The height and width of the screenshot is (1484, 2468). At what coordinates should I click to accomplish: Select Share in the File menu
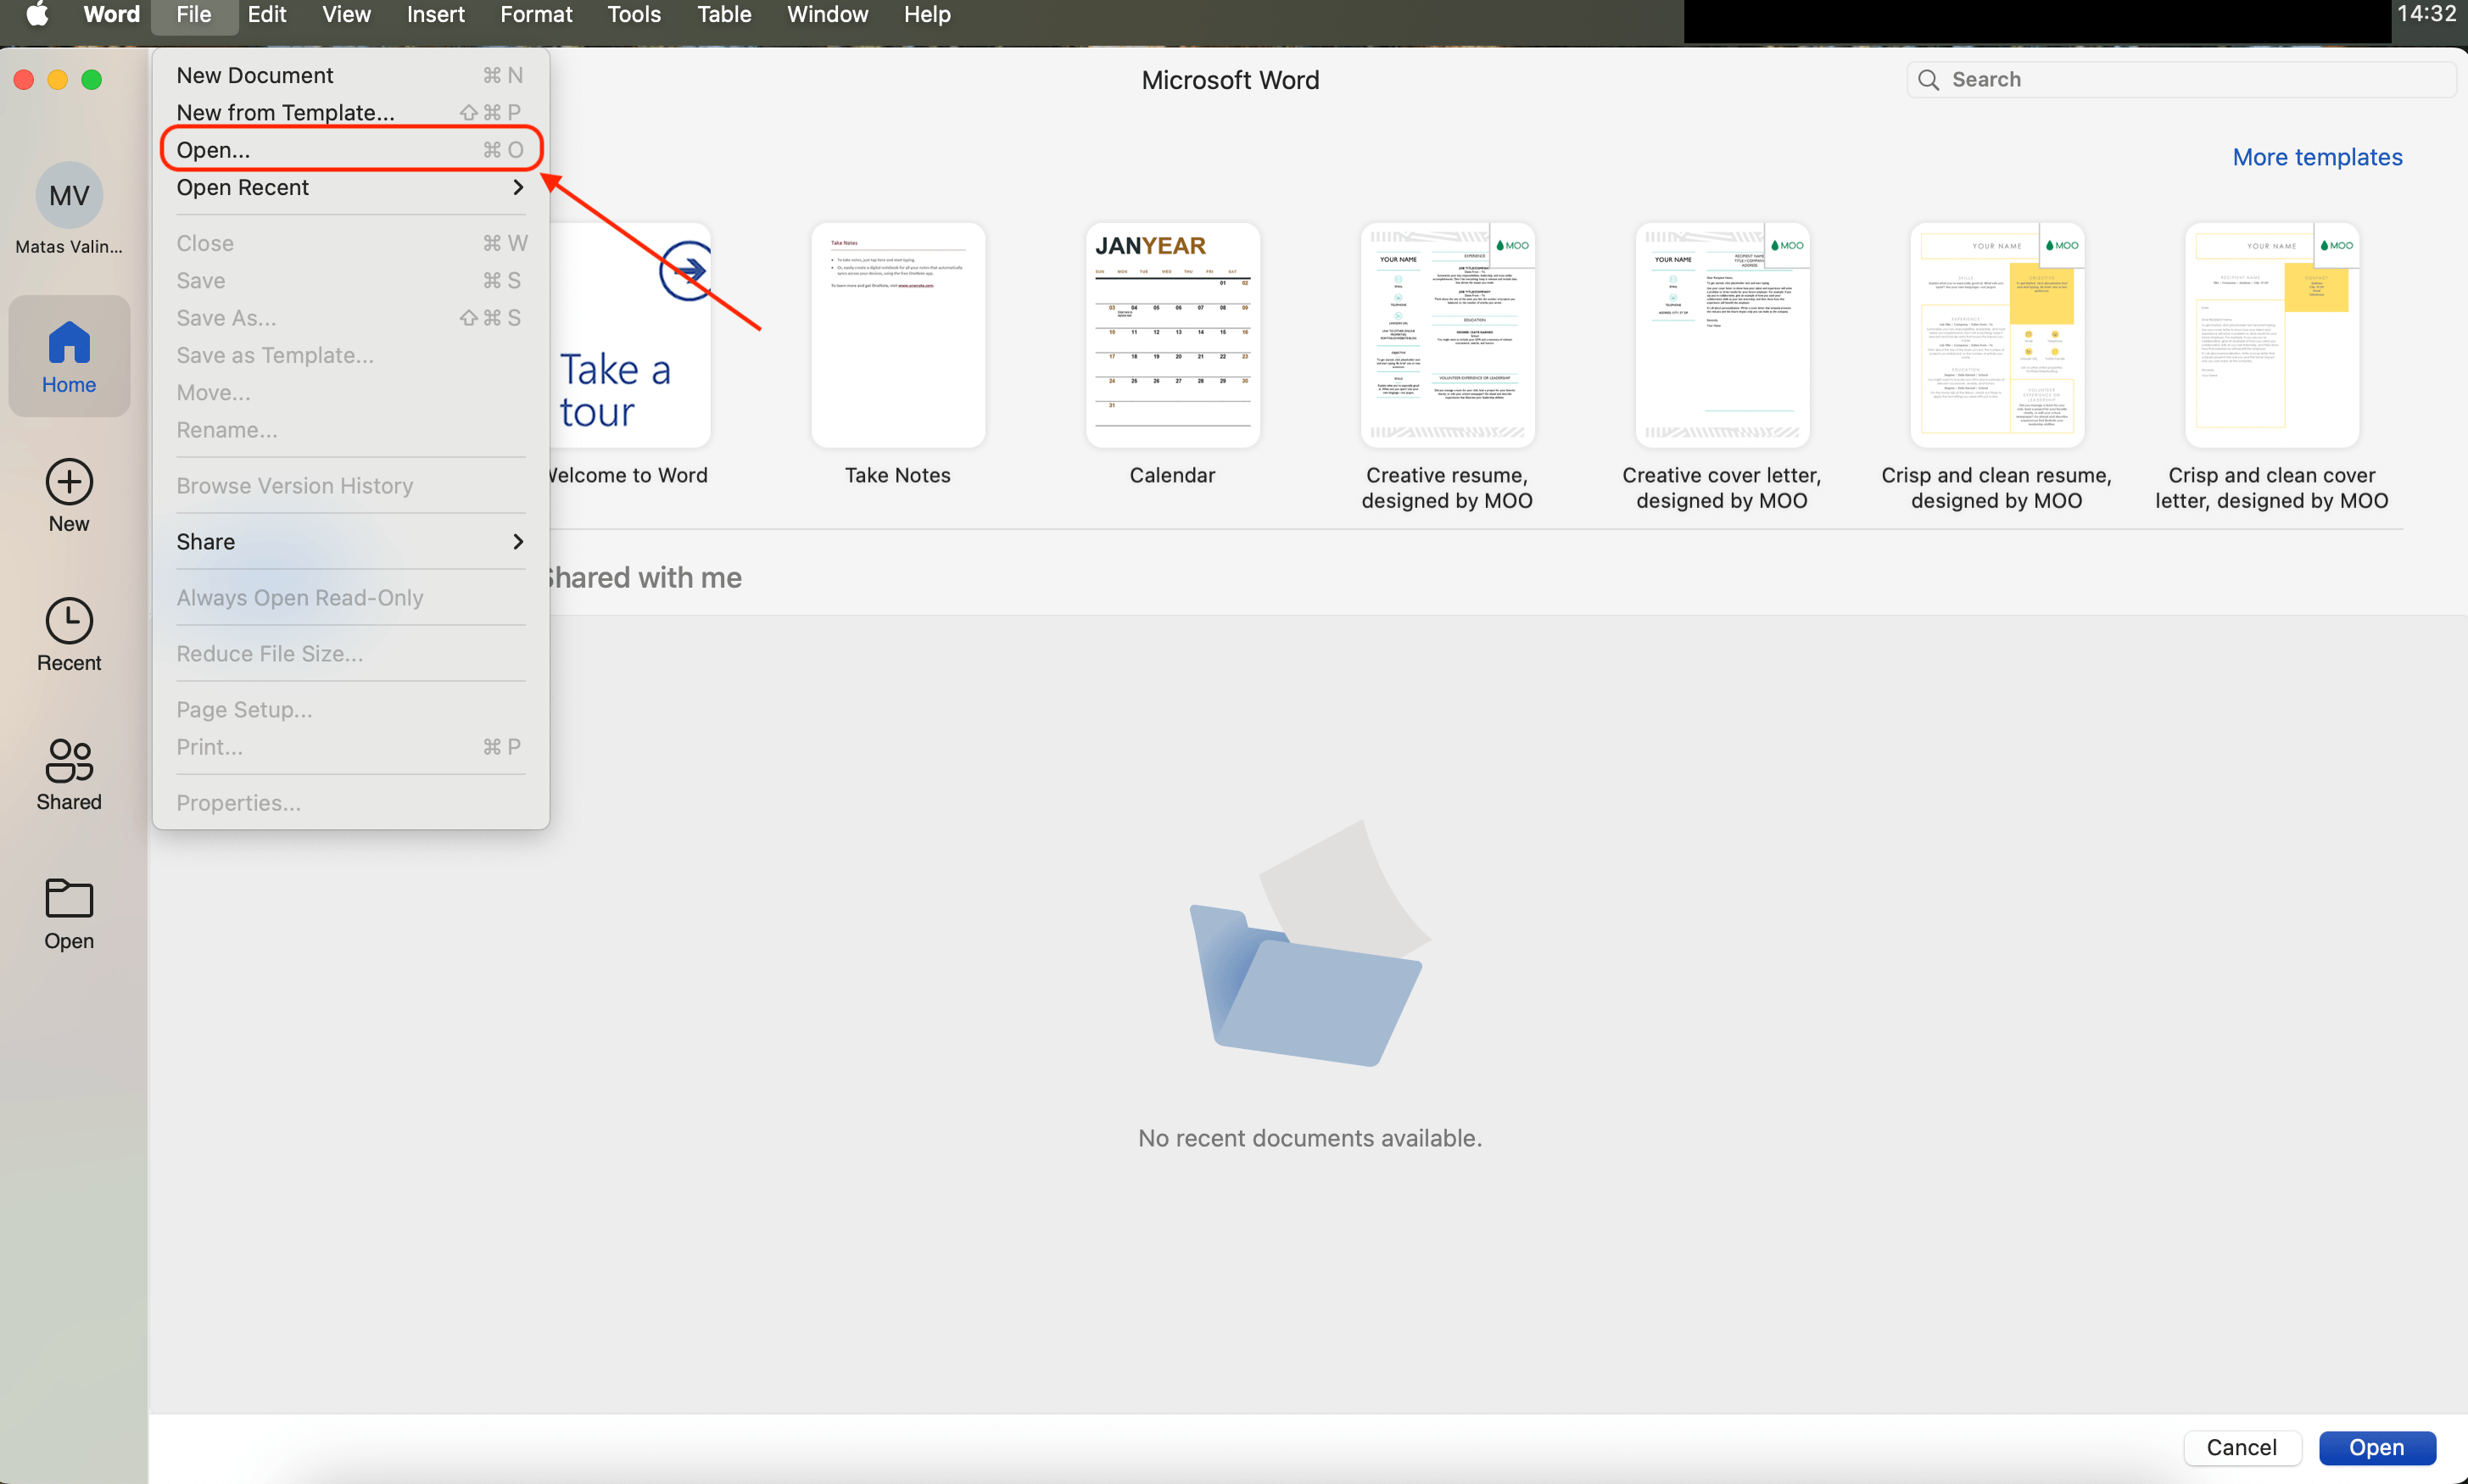pos(350,541)
